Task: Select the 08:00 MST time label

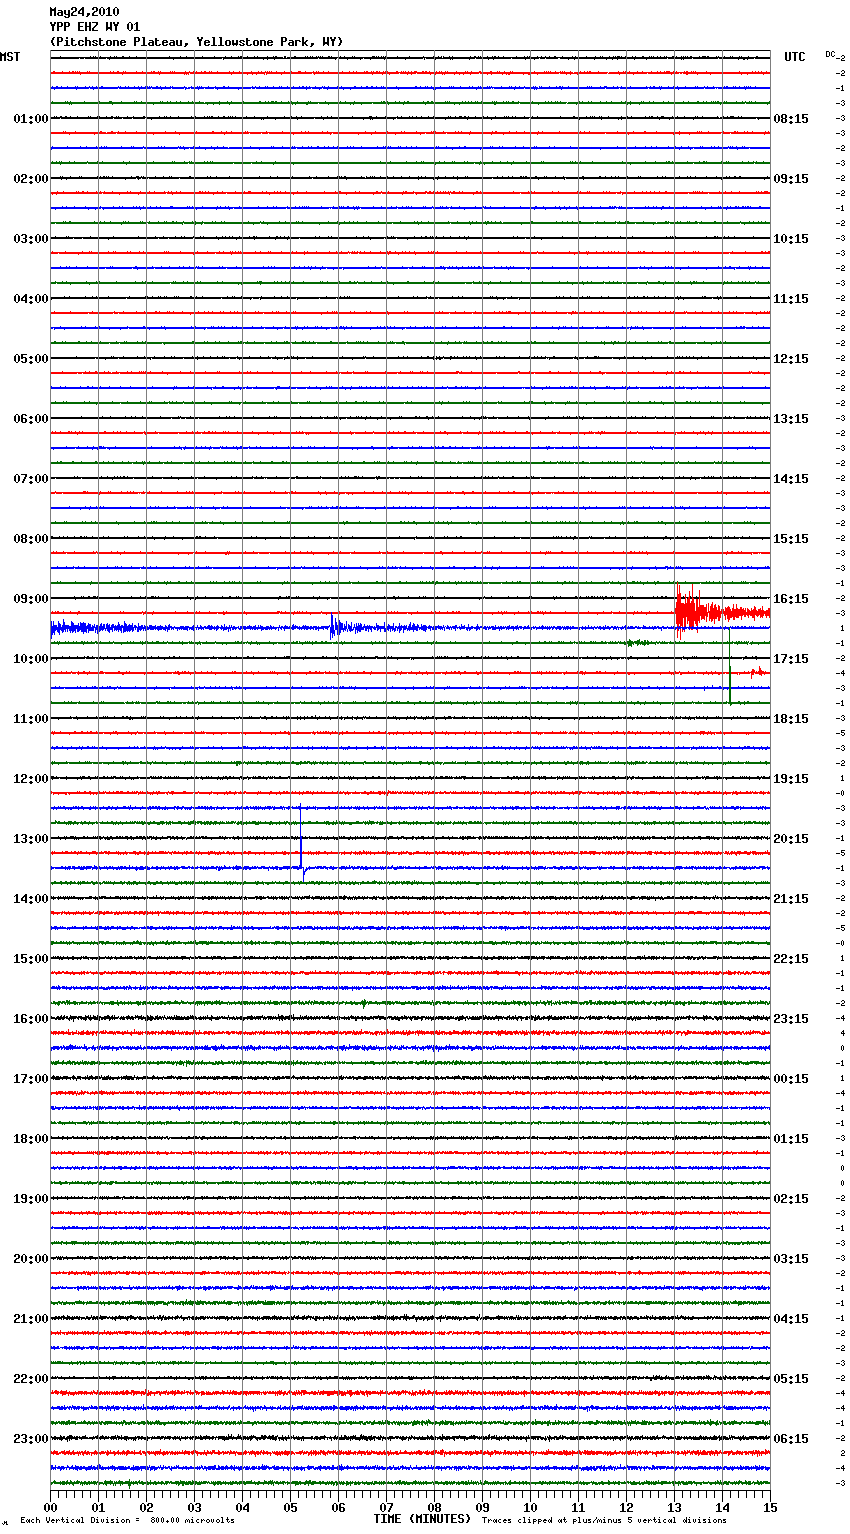Action: pyautogui.click(x=31, y=539)
